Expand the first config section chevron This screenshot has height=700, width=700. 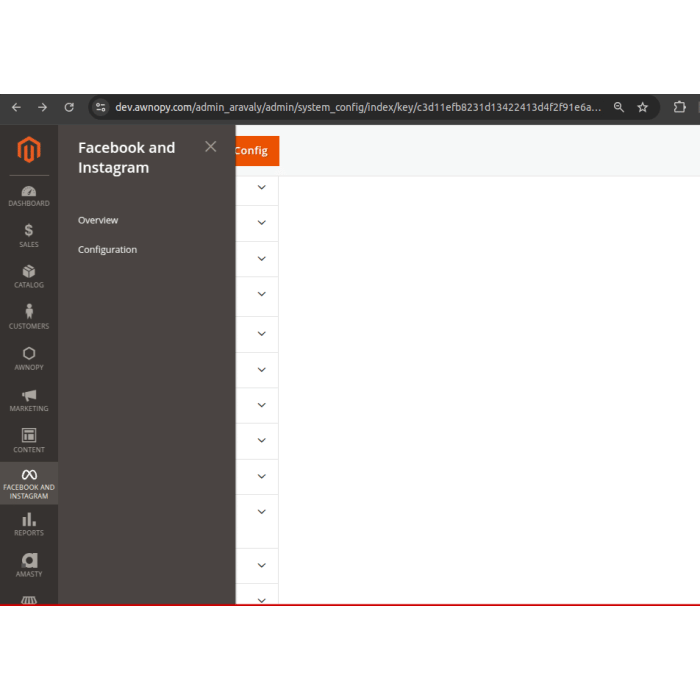262,187
